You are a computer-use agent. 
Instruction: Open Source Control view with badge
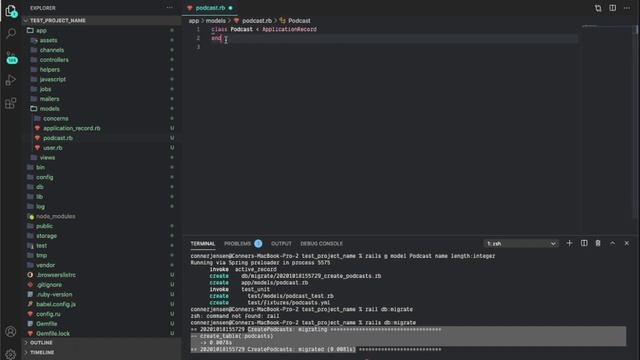click(x=11, y=58)
